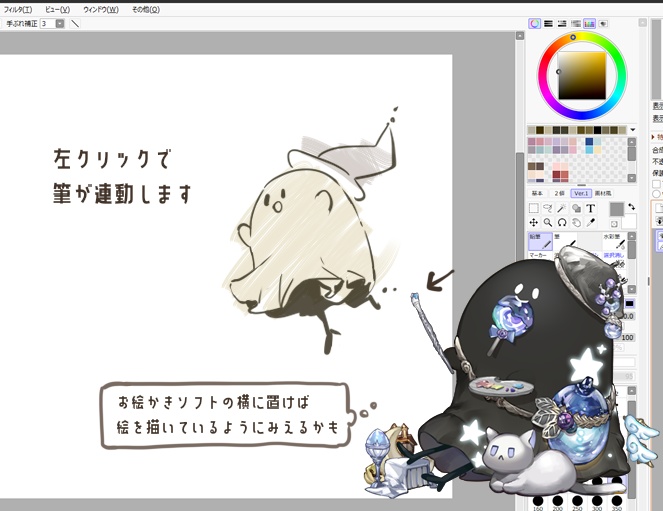Select the 160 brush size dot
Viewport: 663px width, 511px height.
(x=538, y=503)
